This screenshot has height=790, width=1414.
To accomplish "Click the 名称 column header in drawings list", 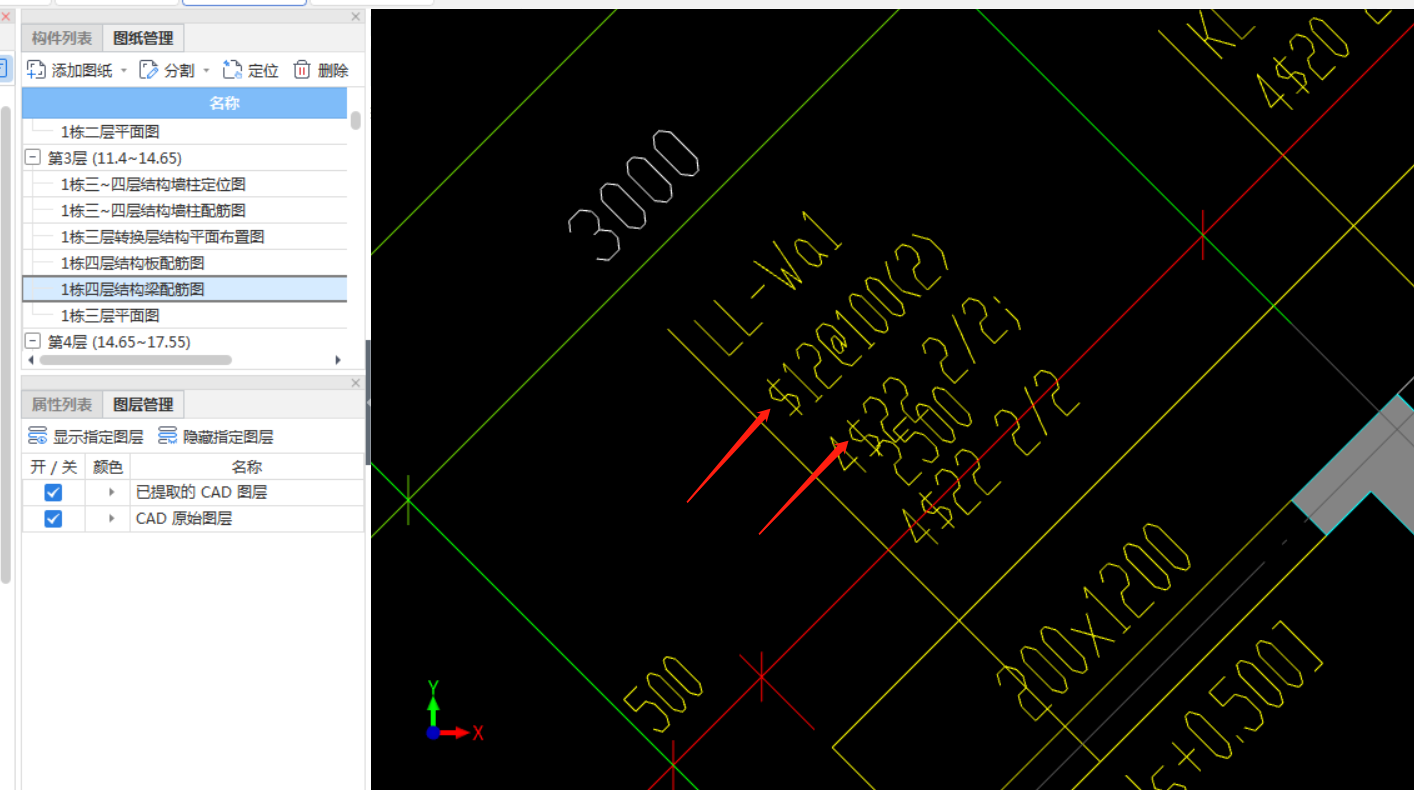I will [184, 103].
